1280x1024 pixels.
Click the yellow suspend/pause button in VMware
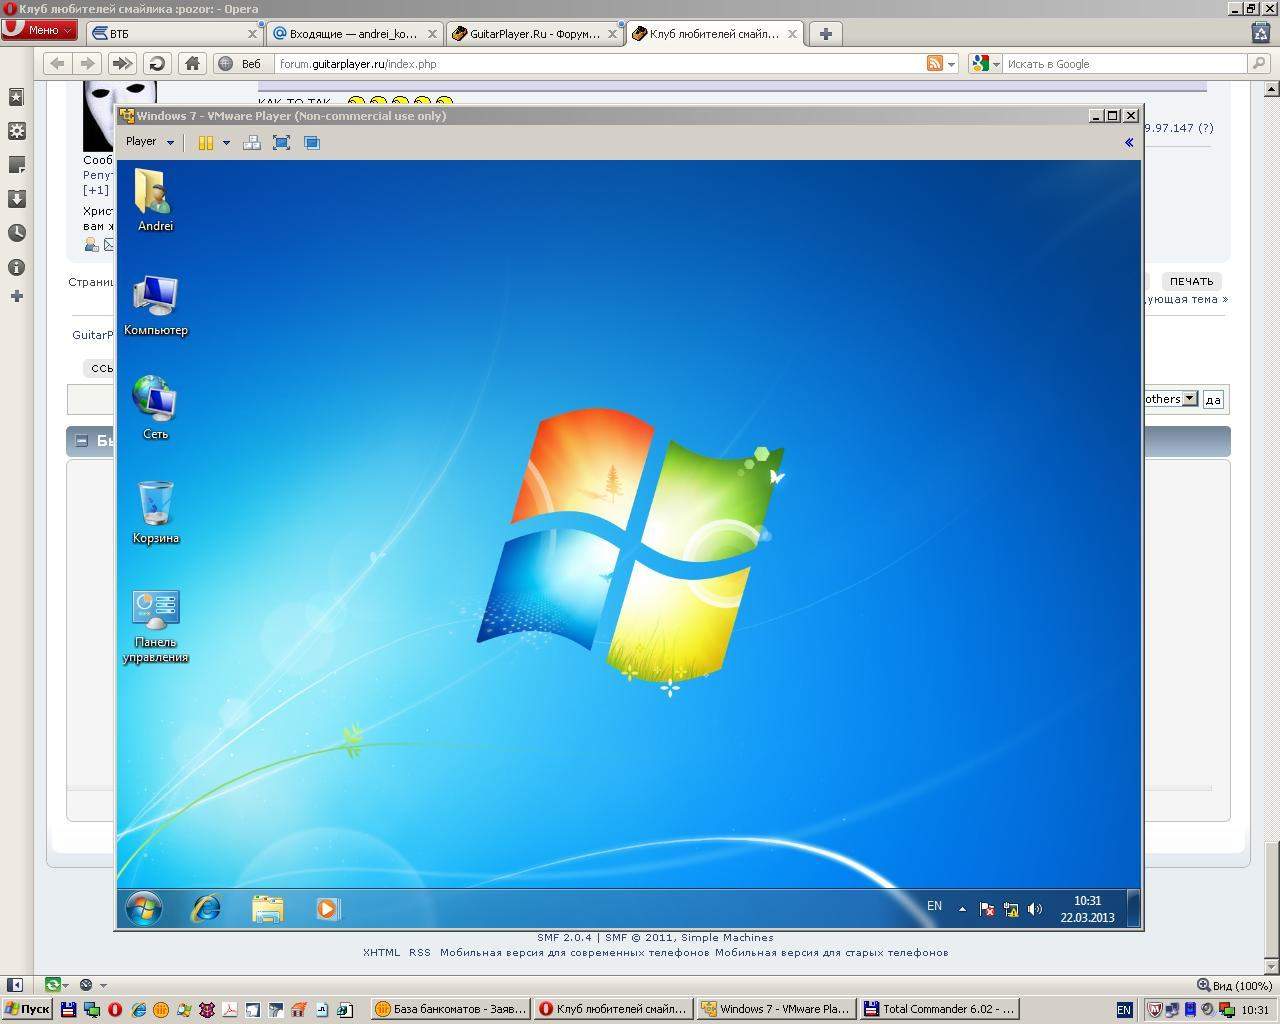click(205, 142)
